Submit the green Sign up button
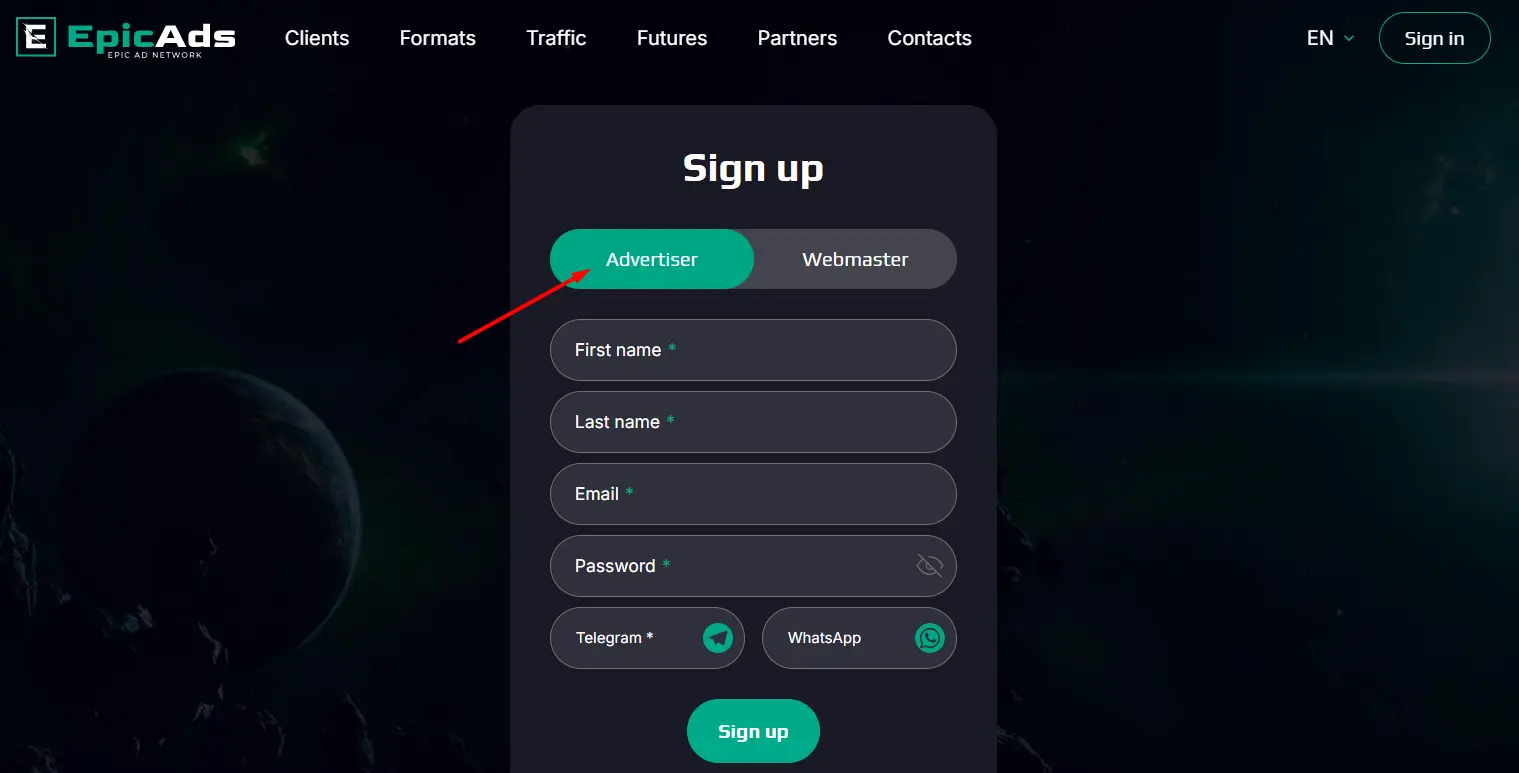1519x773 pixels. pos(753,731)
